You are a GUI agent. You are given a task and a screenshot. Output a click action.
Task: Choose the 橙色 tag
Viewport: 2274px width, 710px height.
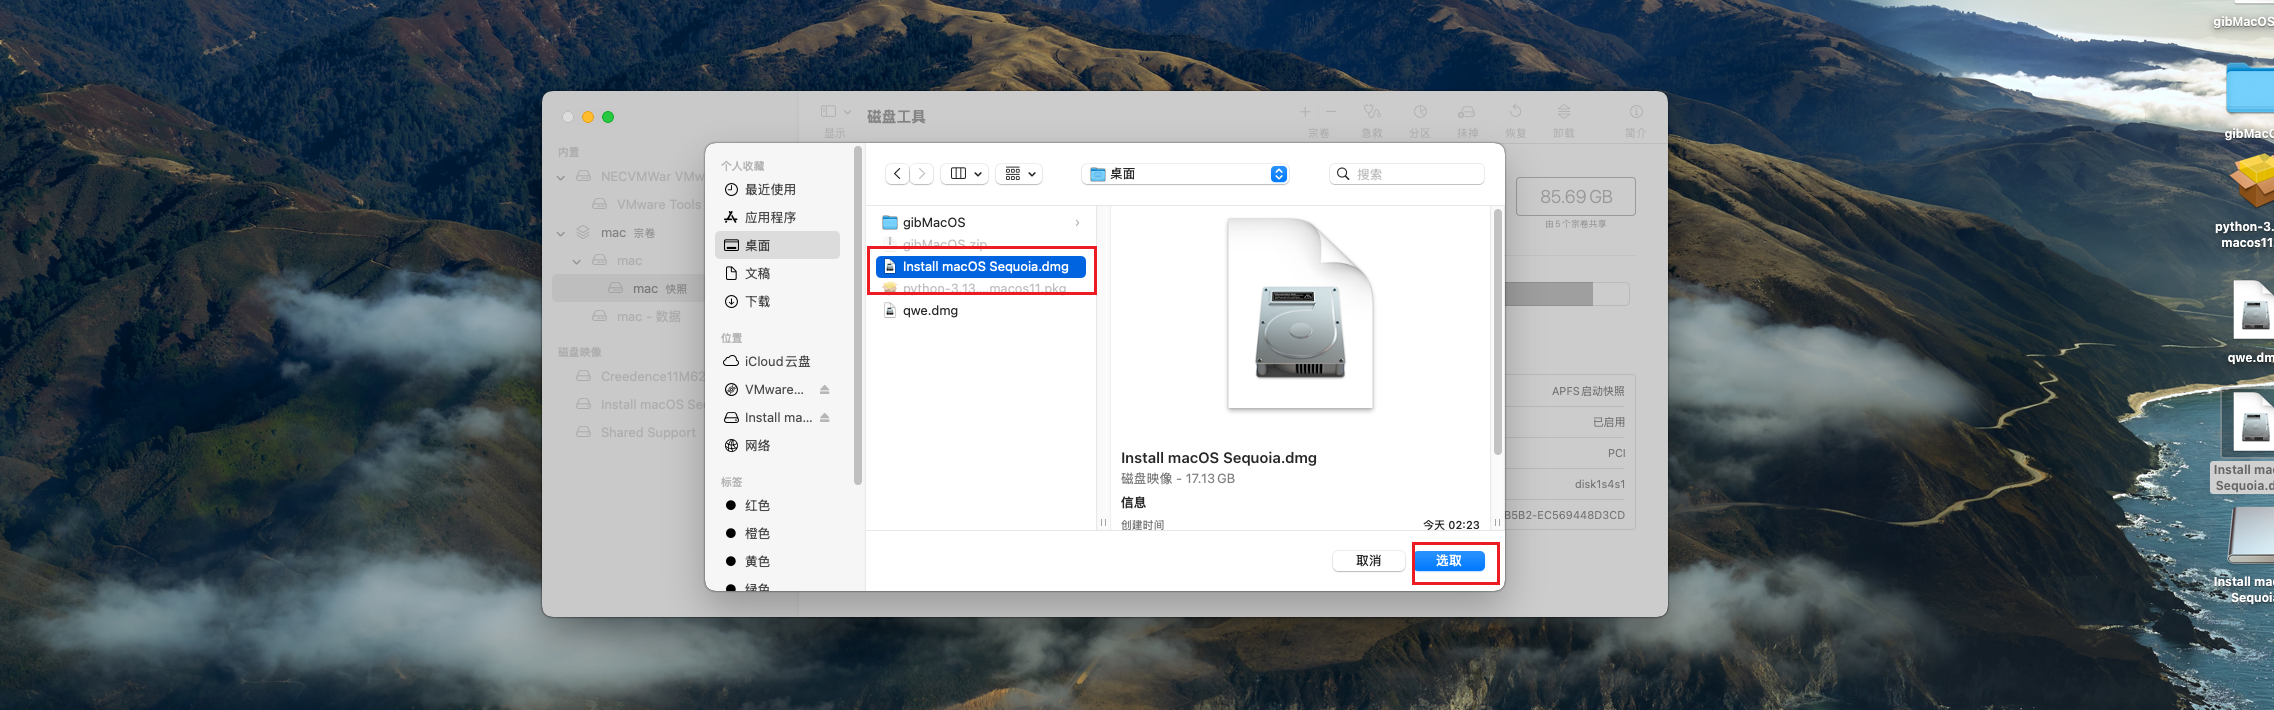pyautogui.click(x=777, y=533)
